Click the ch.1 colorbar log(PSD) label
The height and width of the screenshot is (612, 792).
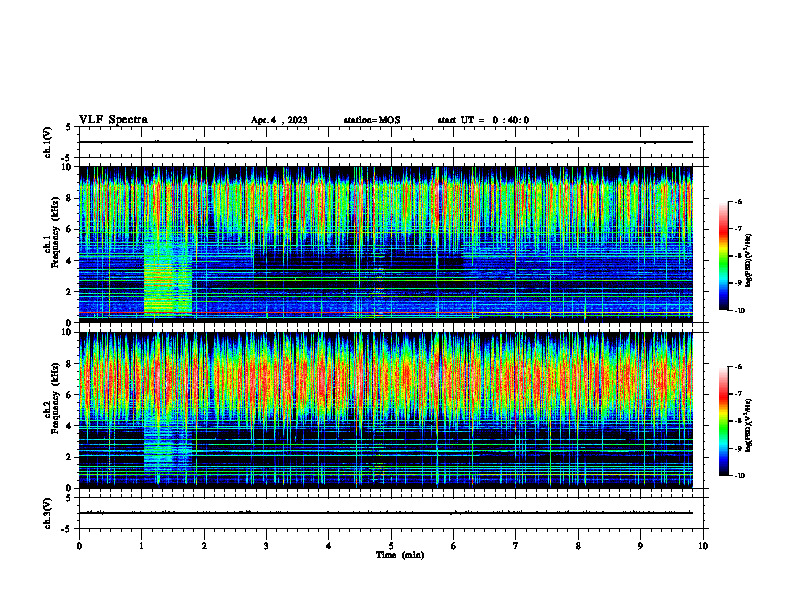coord(749,261)
